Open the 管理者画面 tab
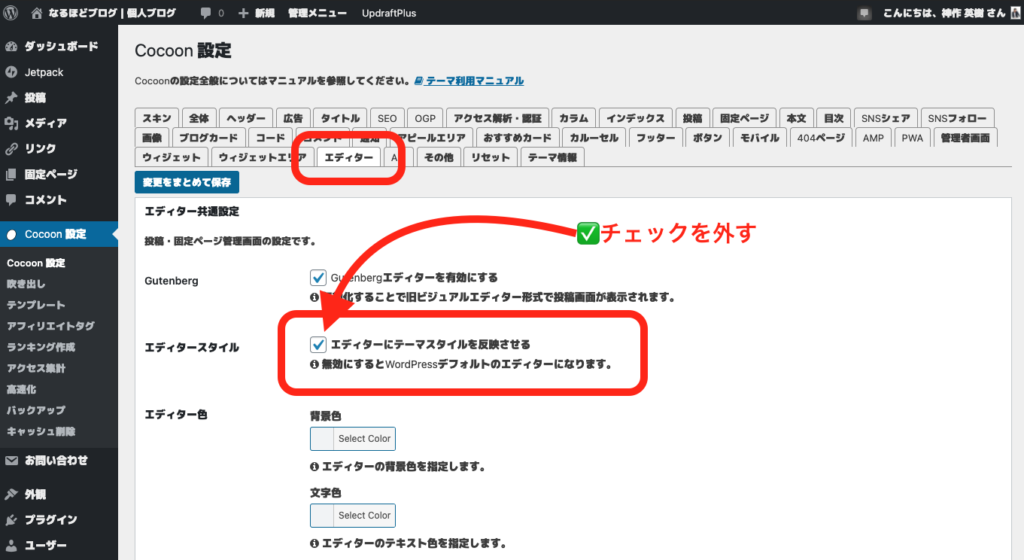The image size is (1024, 560). [965, 138]
